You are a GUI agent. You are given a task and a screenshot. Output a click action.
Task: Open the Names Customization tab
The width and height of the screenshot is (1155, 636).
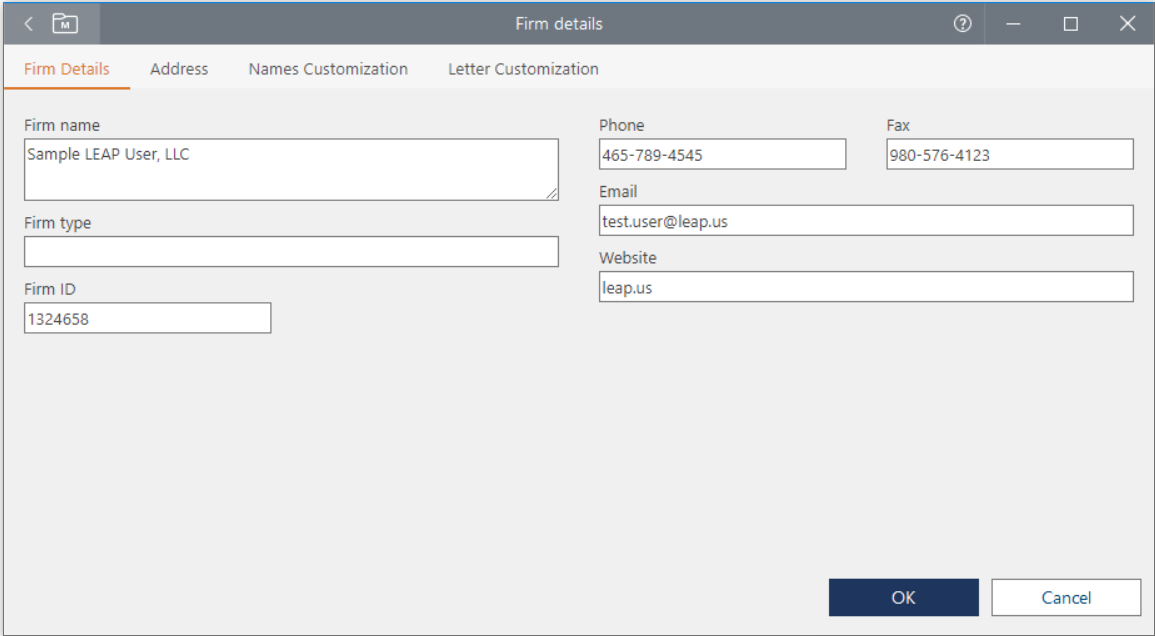coord(328,69)
